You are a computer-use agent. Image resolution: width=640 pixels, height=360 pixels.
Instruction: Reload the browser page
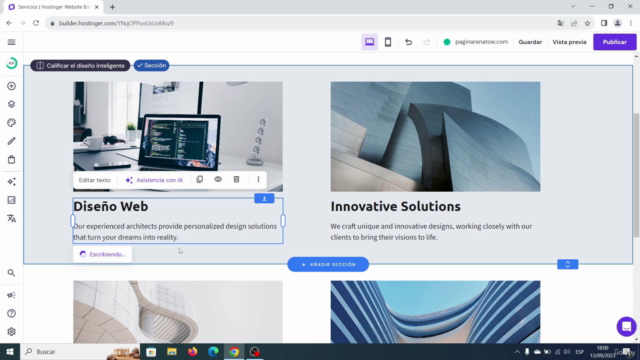click(36, 23)
